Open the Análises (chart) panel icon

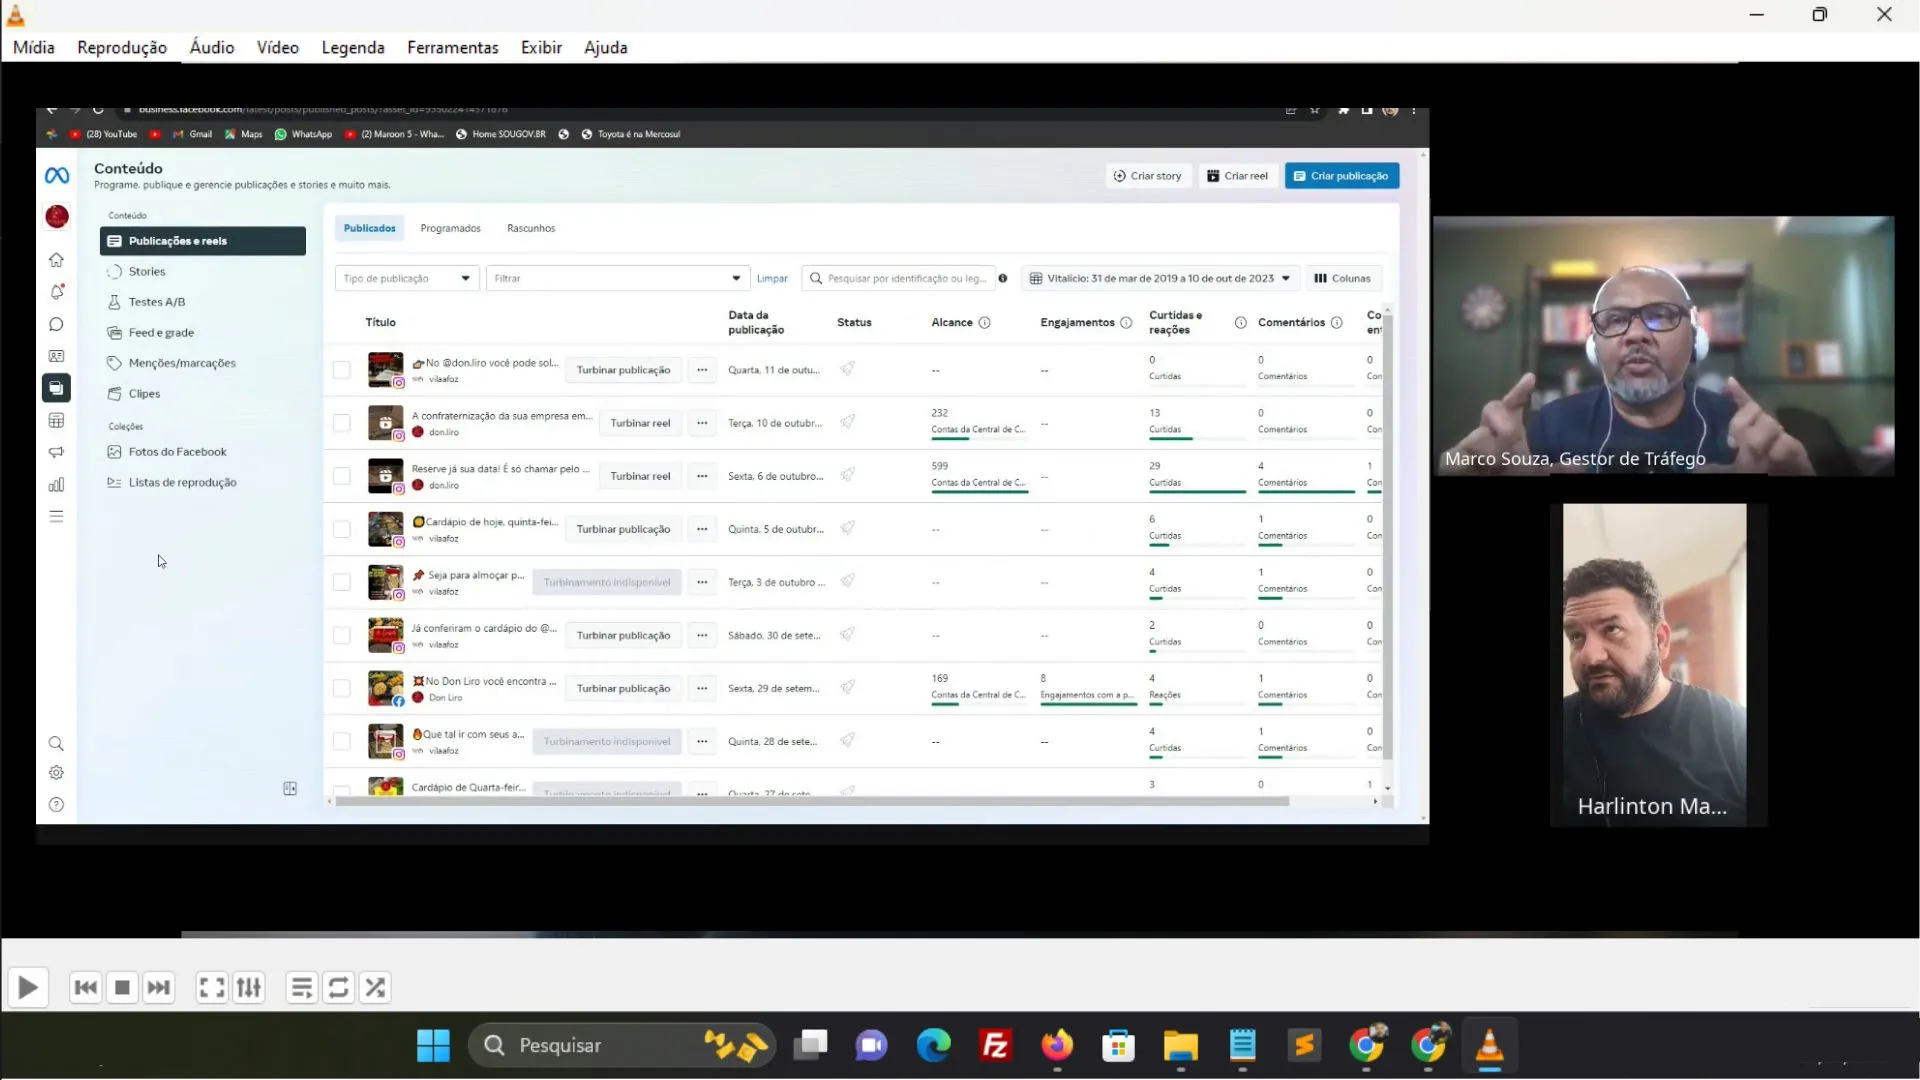(57, 484)
